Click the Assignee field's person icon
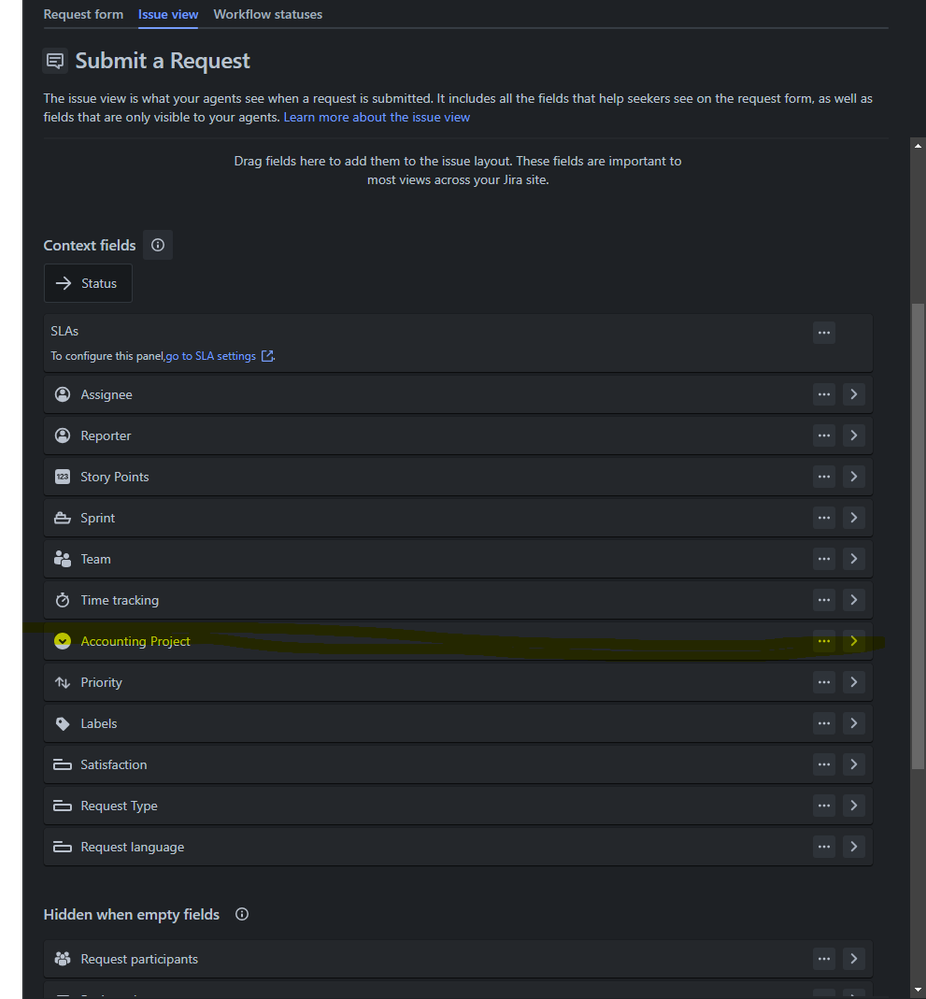926x999 pixels. point(63,394)
